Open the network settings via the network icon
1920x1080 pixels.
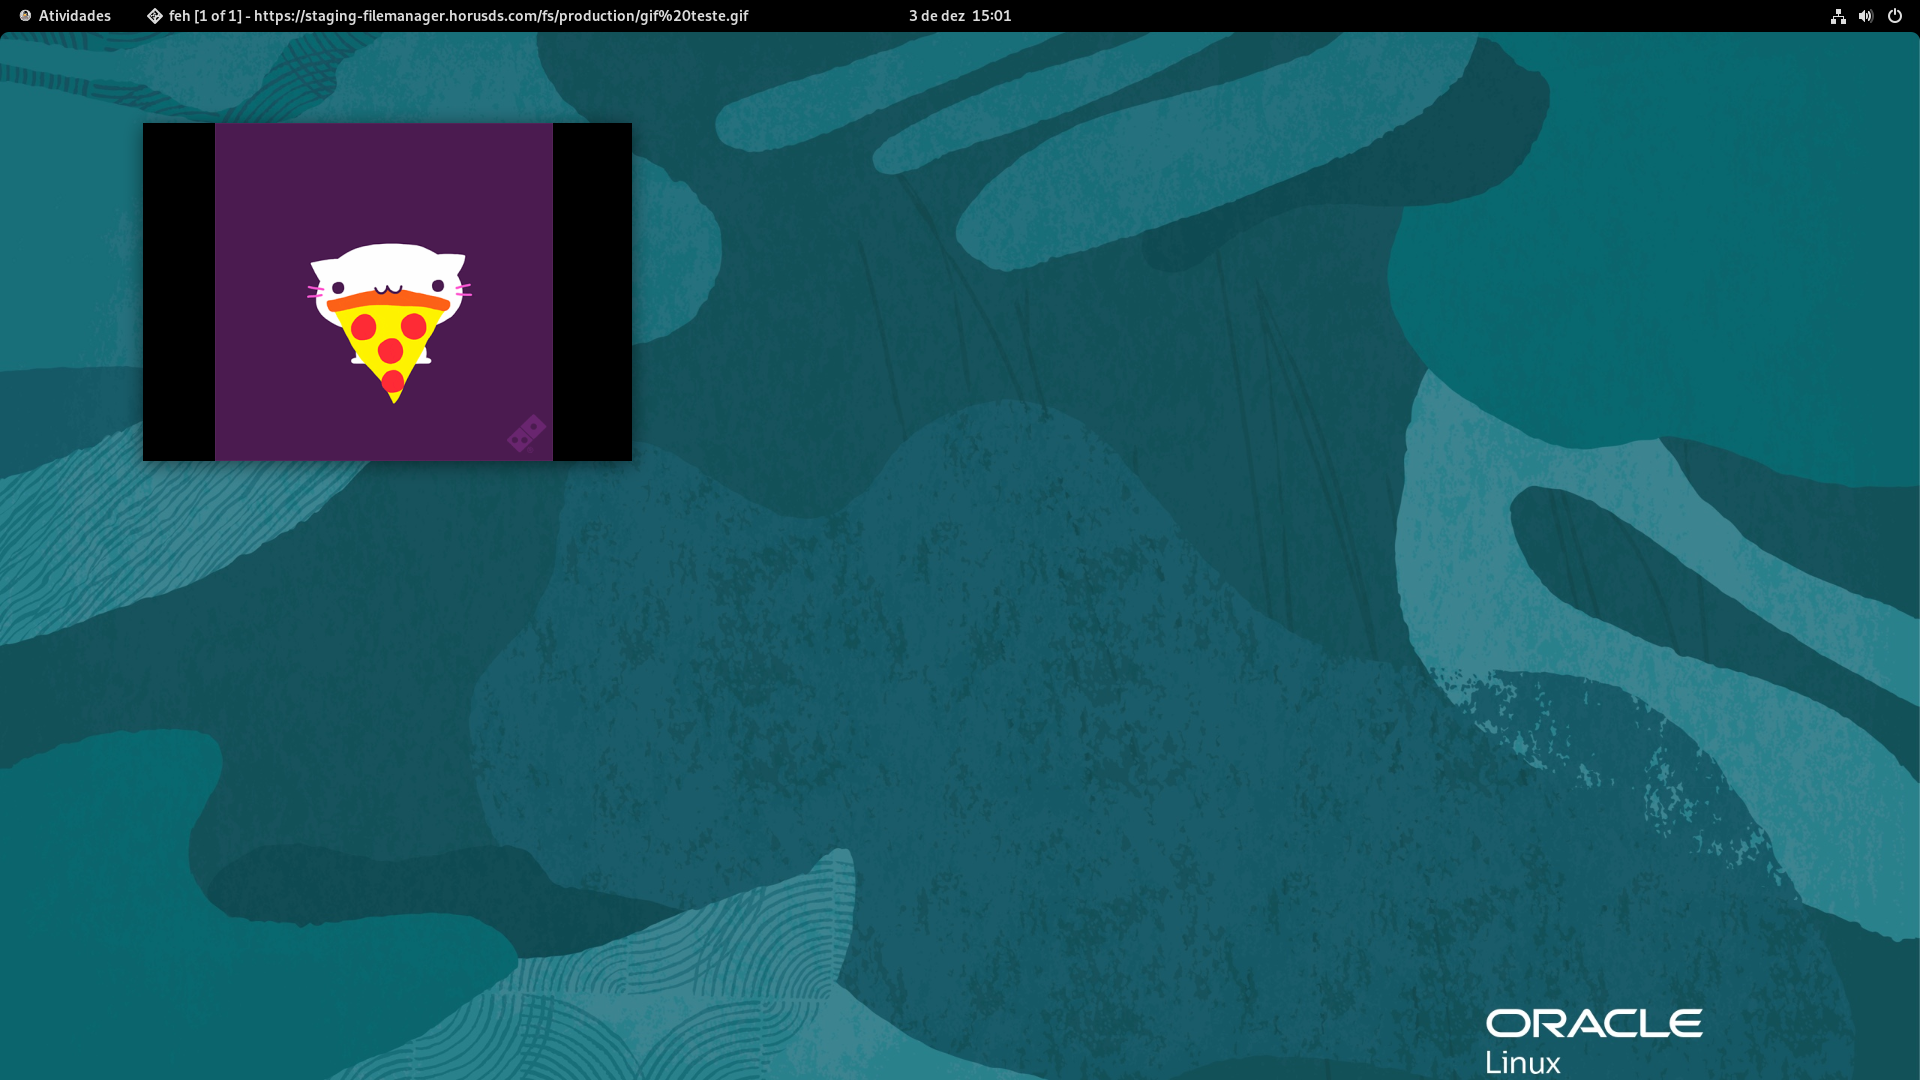click(x=1838, y=16)
